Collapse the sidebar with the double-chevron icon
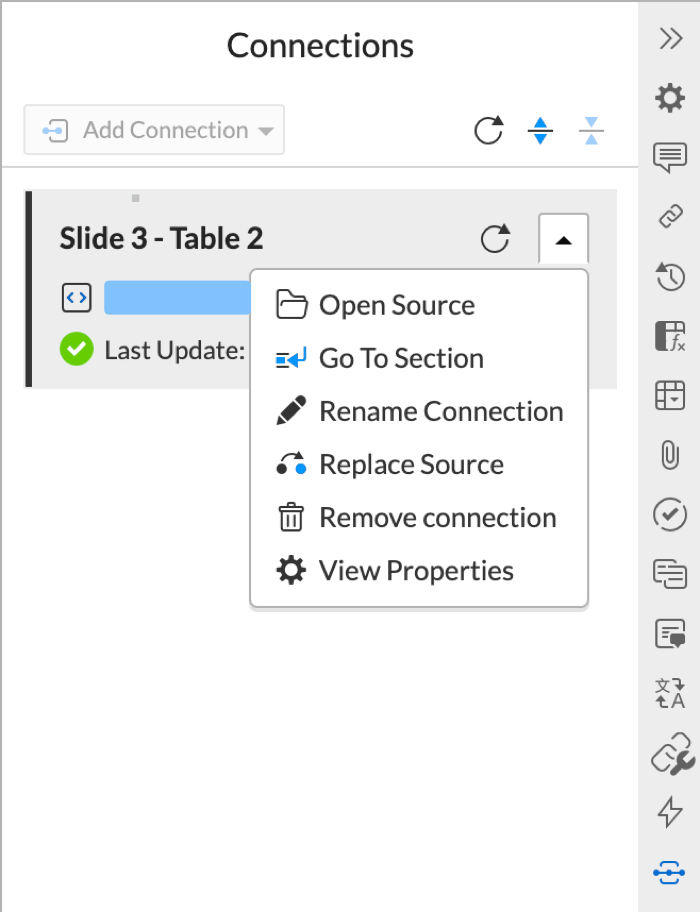This screenshot has height=912, width=700. (x=669, y=40)
